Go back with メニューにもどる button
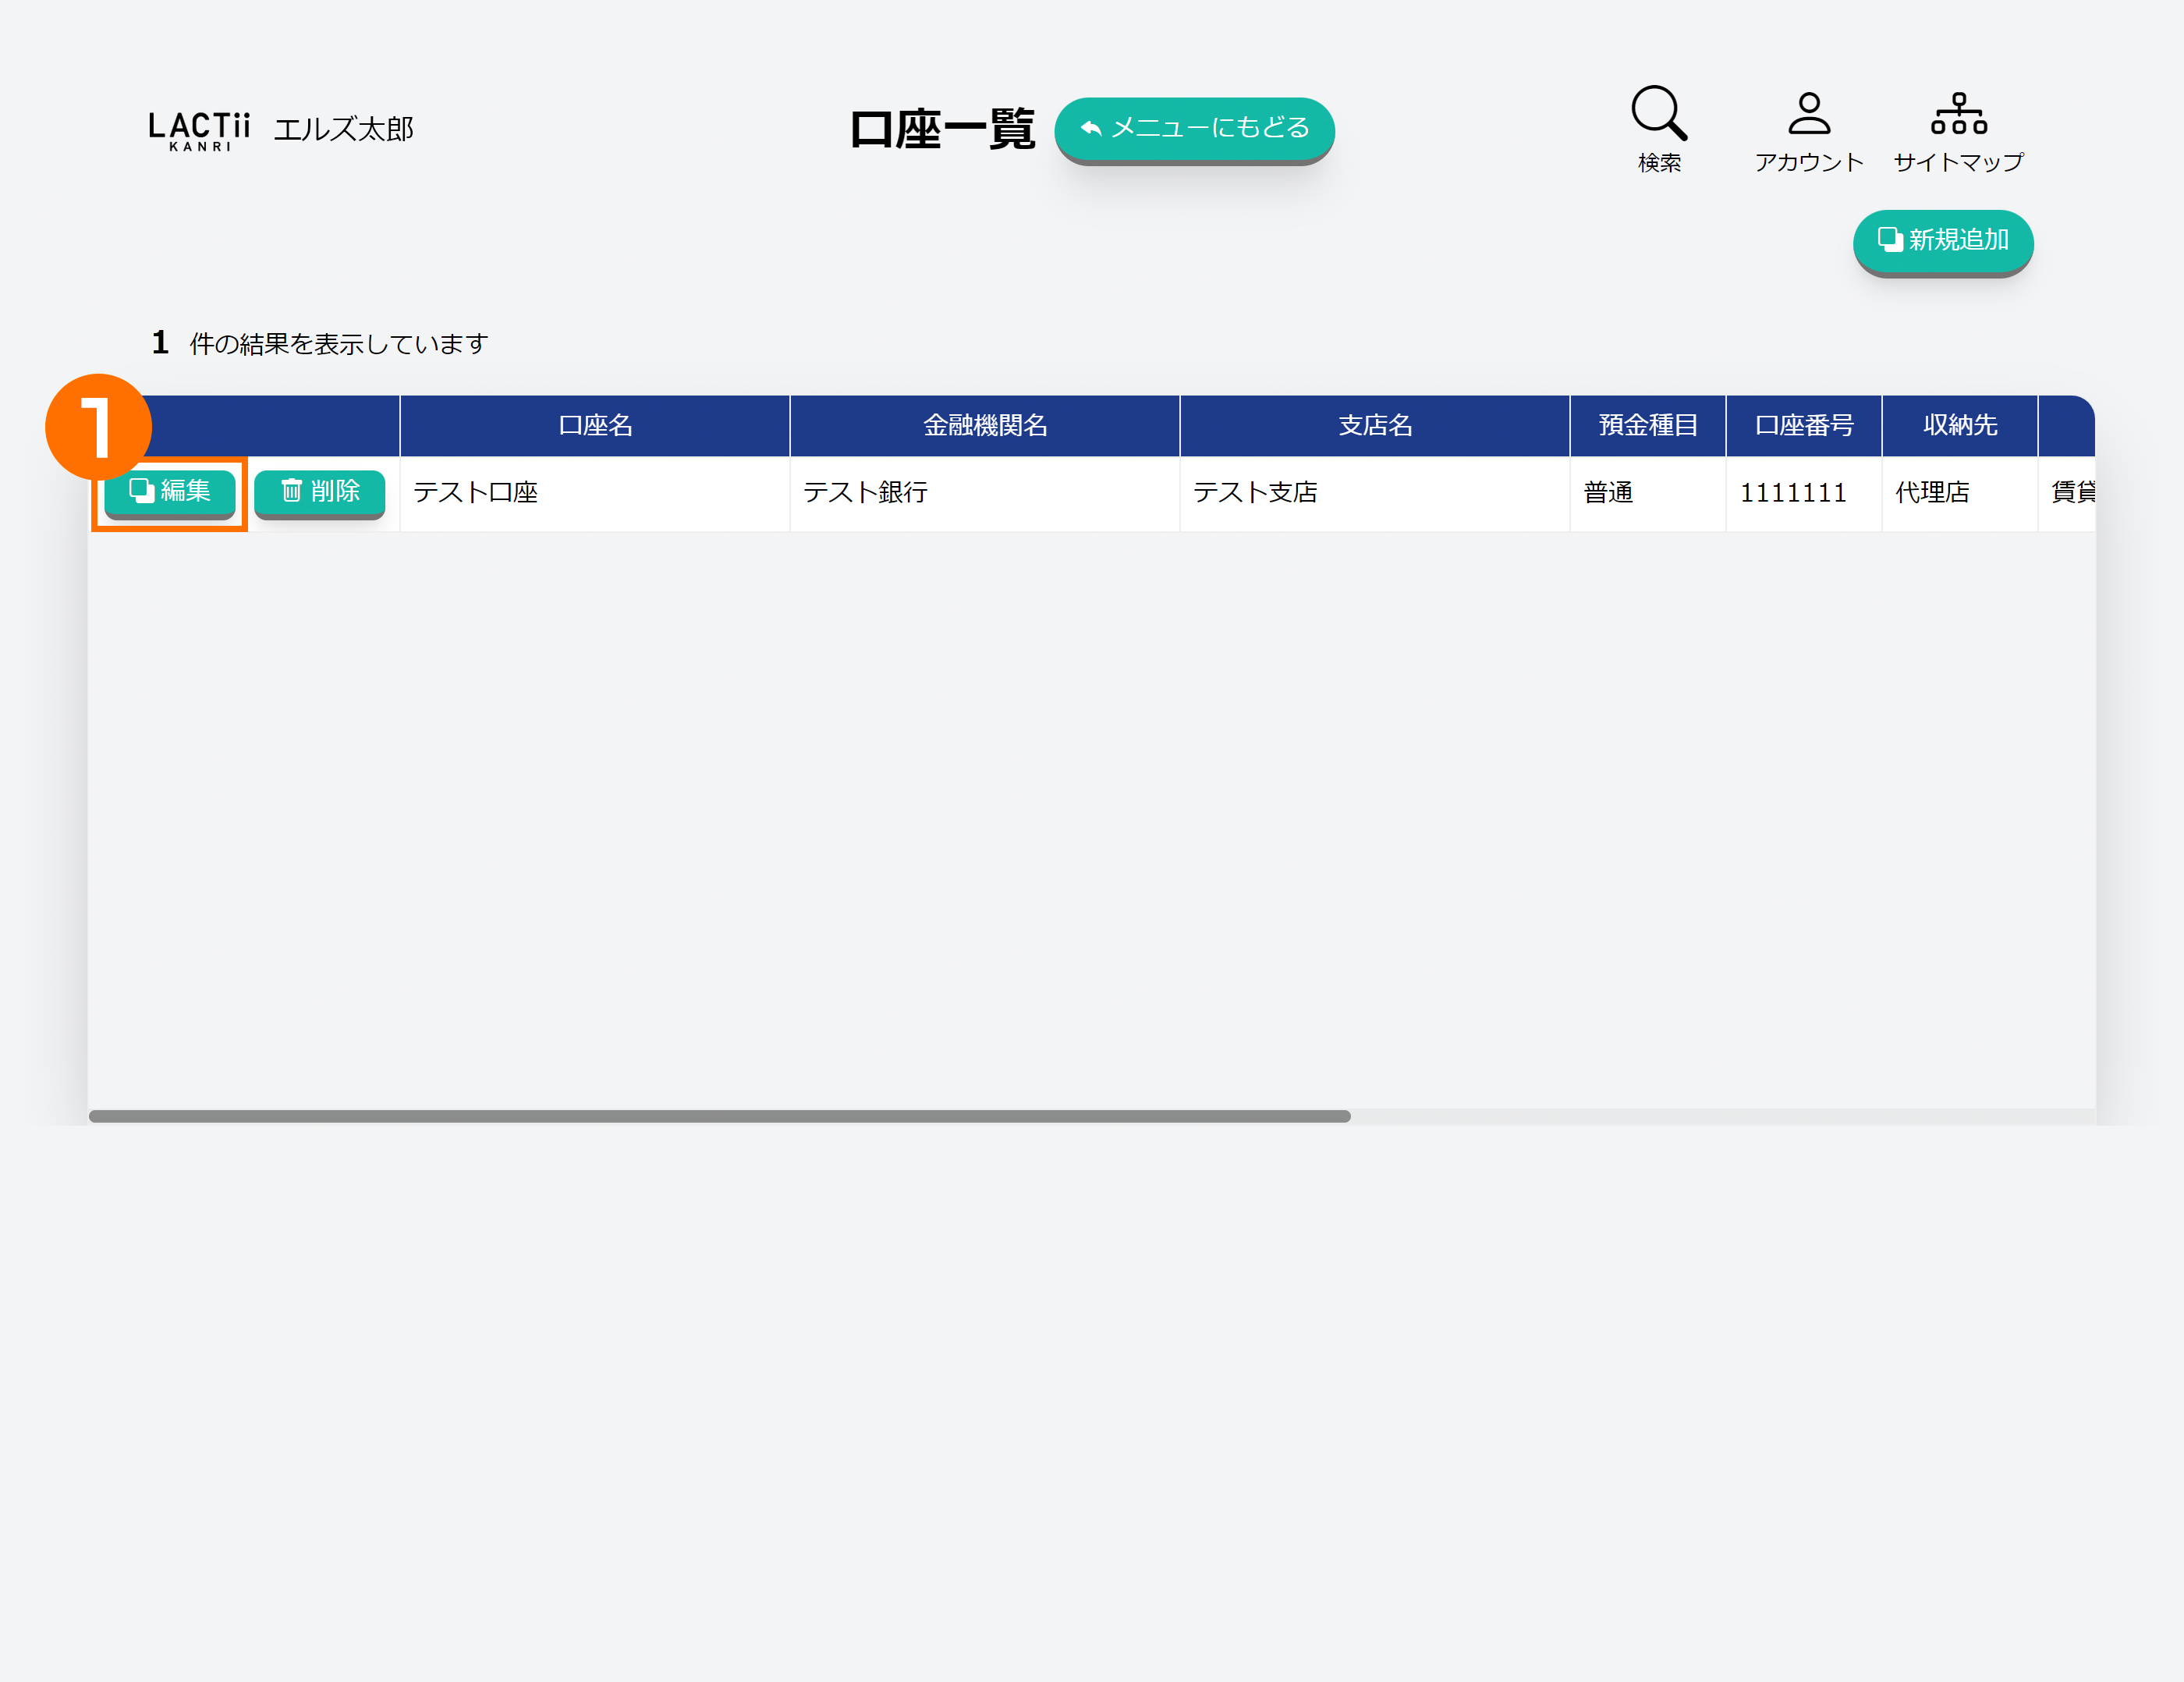 pos(1194,128)
